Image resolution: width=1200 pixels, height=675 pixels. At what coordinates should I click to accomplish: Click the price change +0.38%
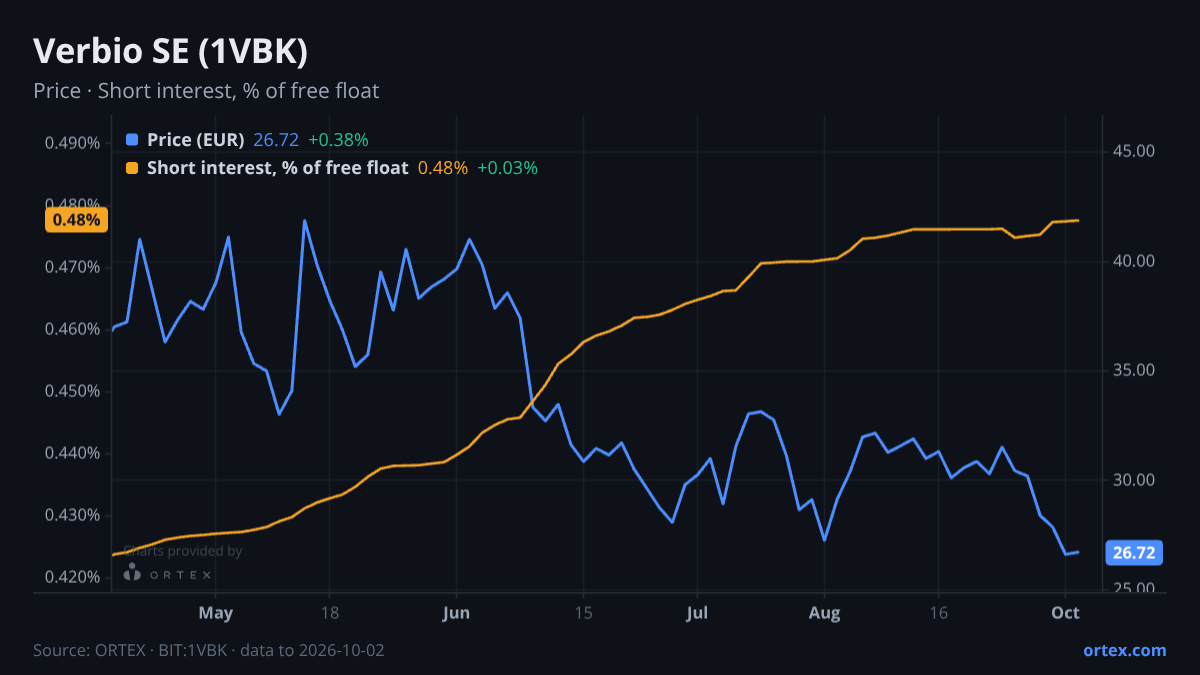click(338, 140)
